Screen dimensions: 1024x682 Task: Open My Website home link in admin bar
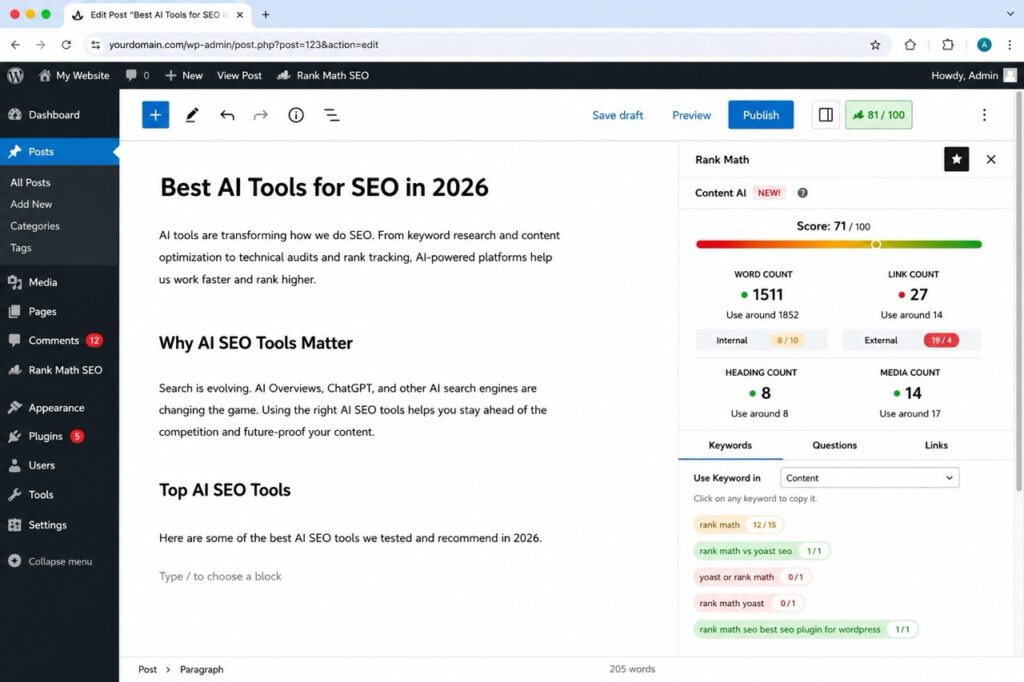pos(74,75)
